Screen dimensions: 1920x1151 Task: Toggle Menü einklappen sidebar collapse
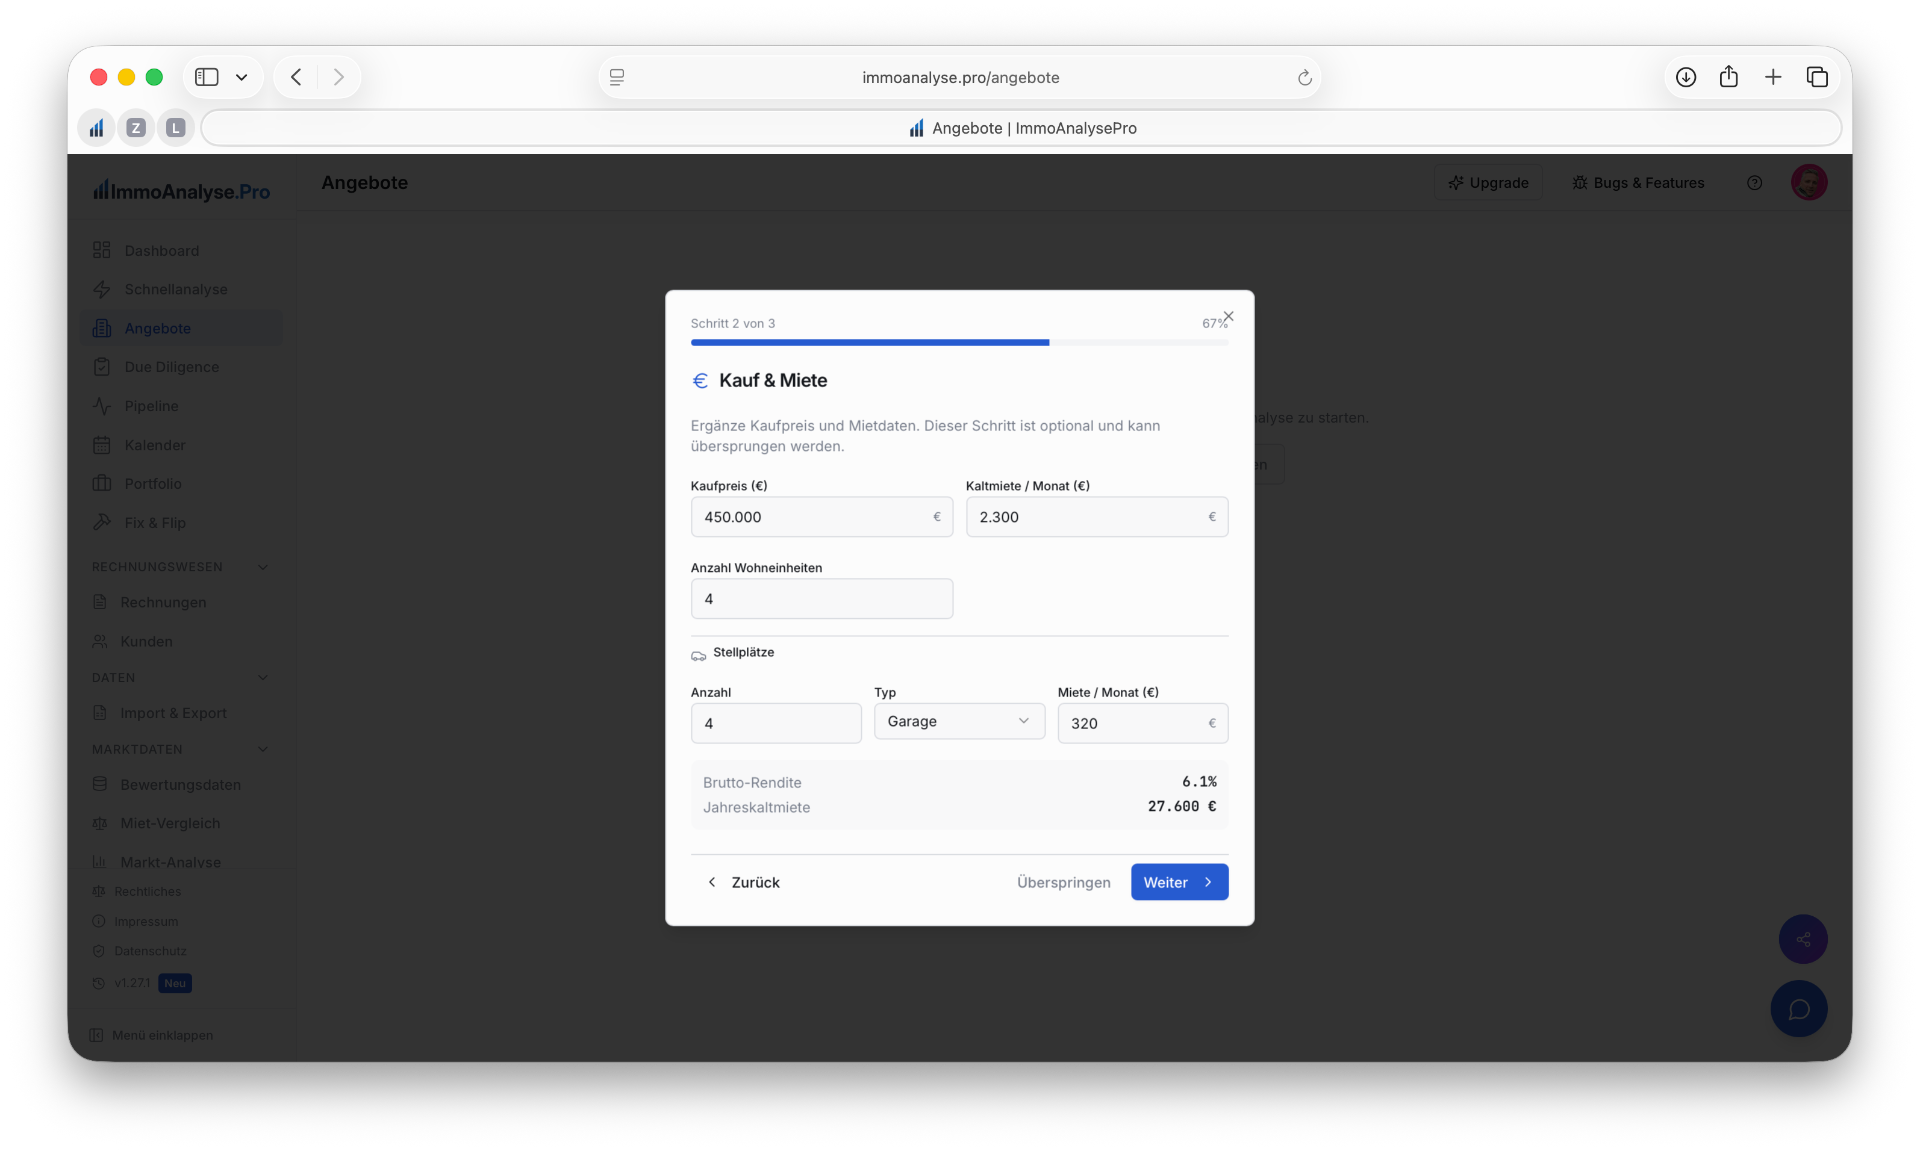152,1035
